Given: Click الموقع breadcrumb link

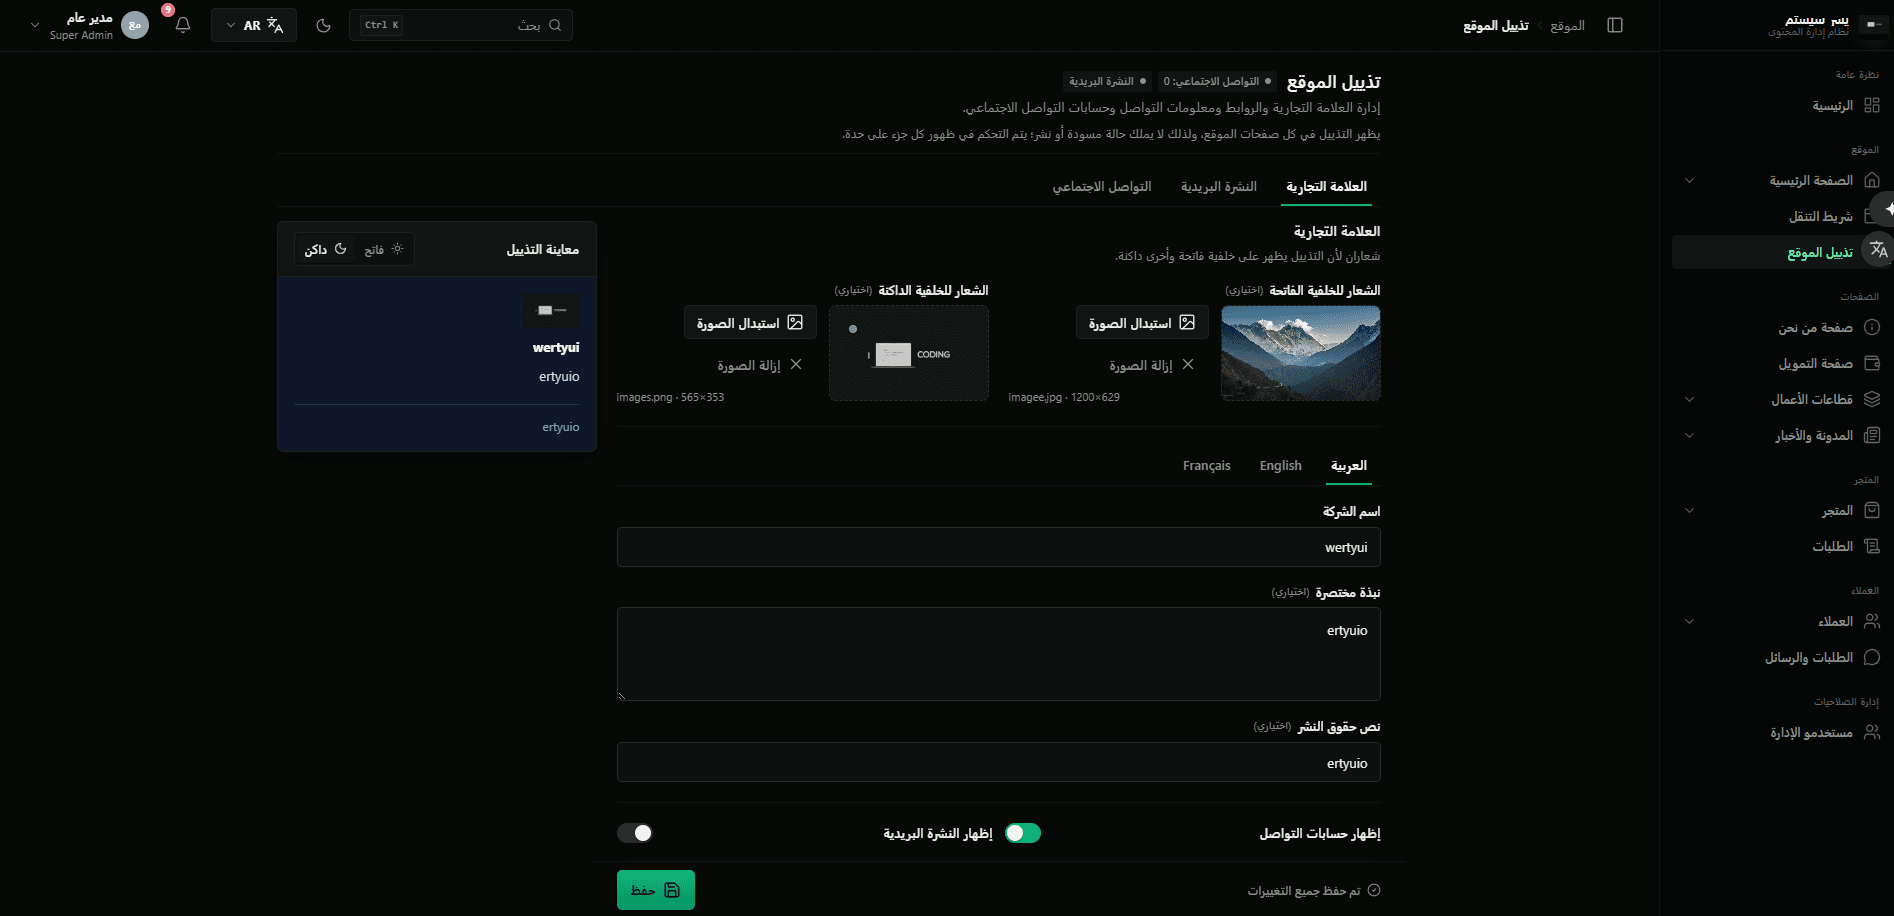Looking at the screenshot, I should pos(1567,26).
